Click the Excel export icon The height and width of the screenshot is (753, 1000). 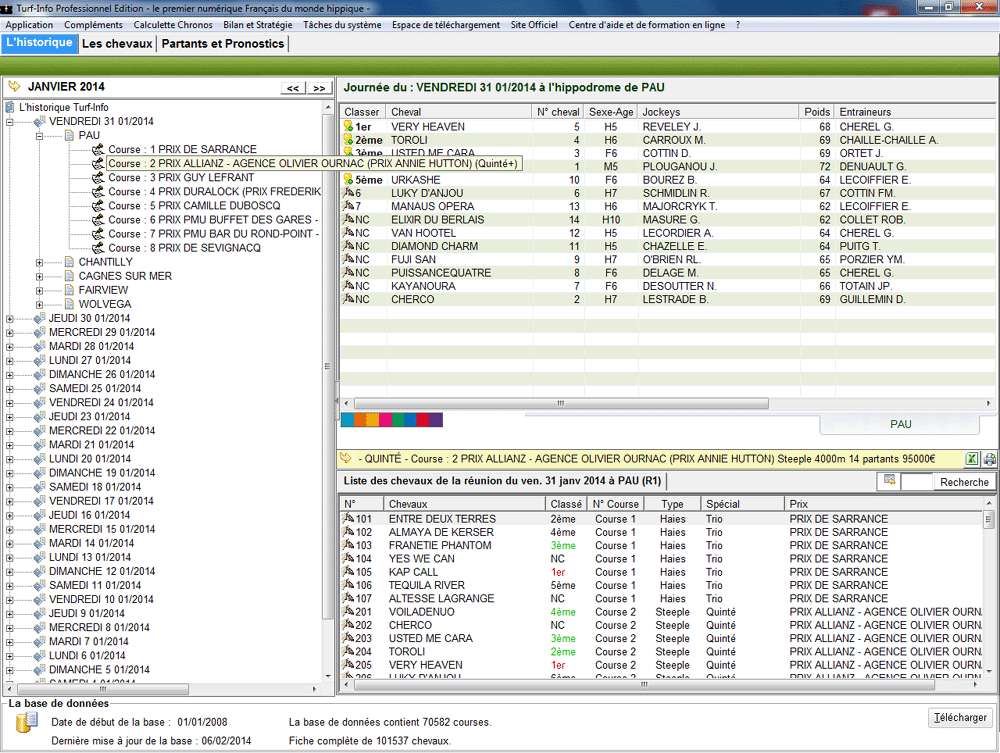[971, 459]
